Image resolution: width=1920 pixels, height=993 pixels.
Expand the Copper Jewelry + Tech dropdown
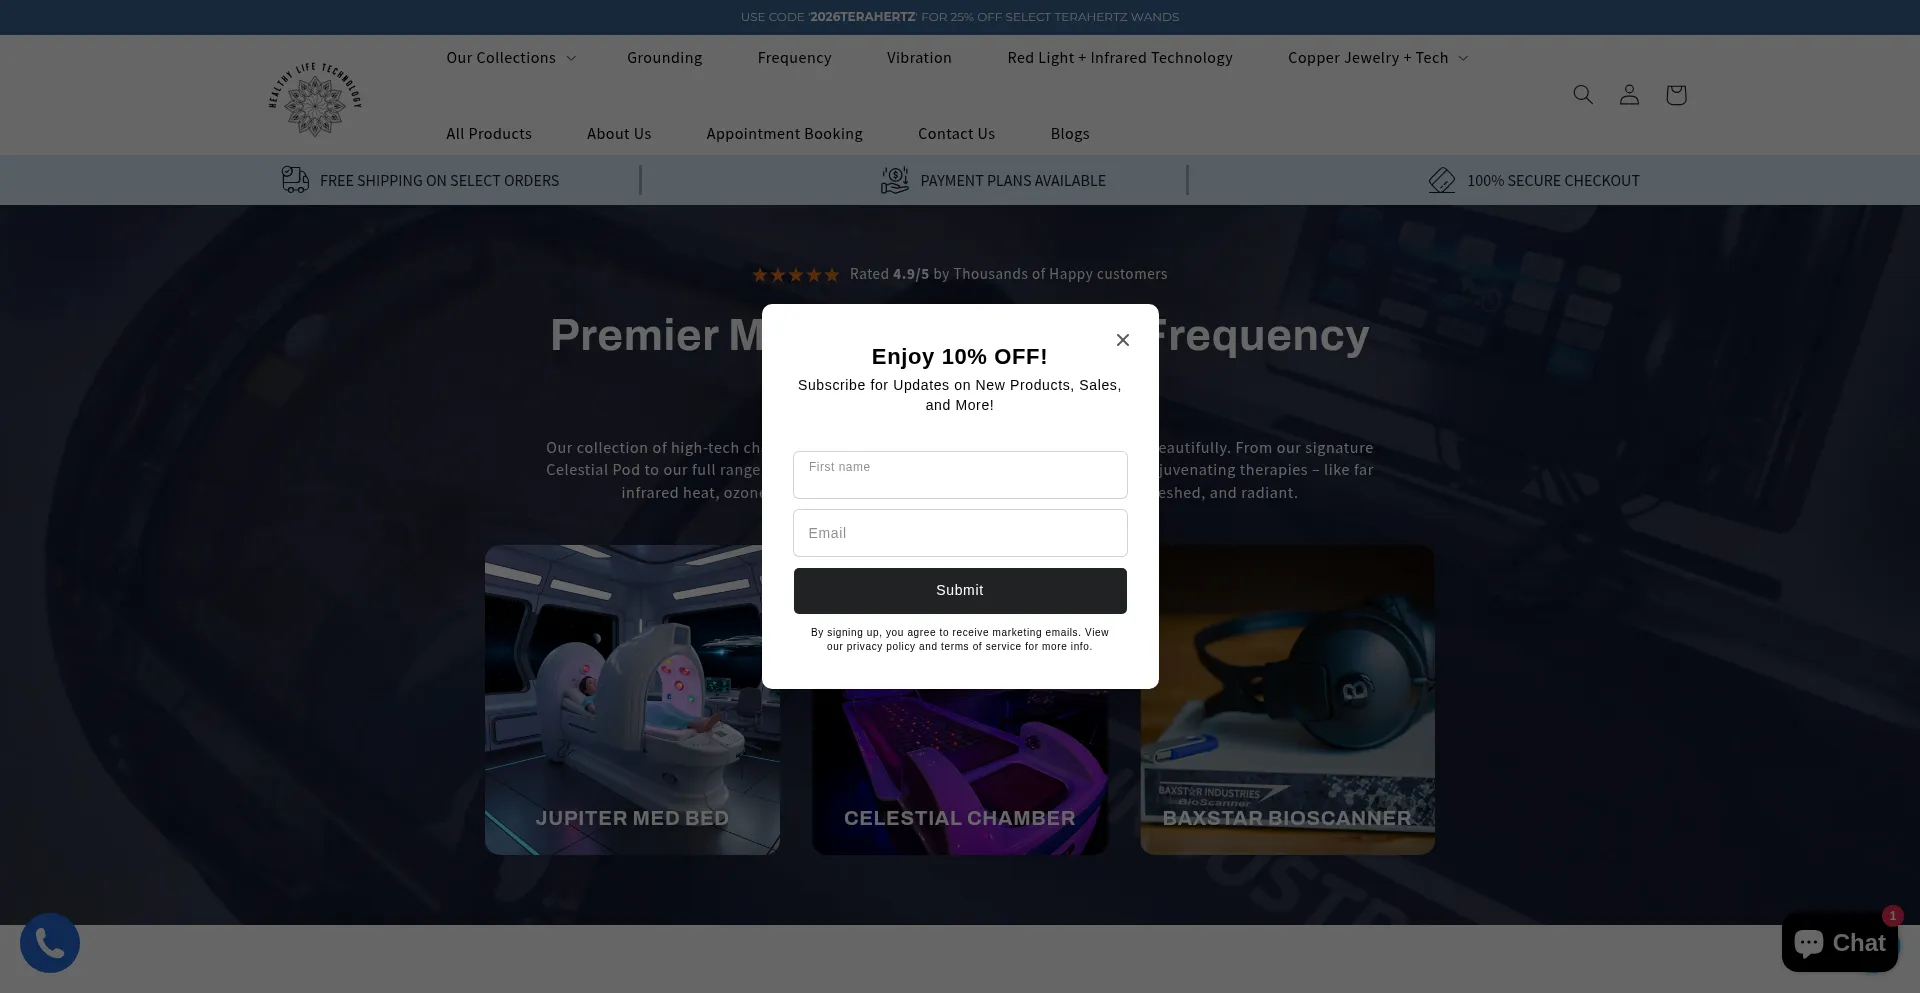[x=1378, y=58]
